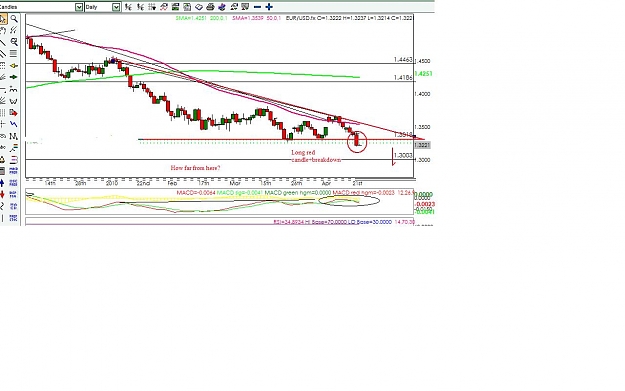This screenshot has width=625, height=391.
Task: Click the green double-arrow tool
Action: point(14,77)
